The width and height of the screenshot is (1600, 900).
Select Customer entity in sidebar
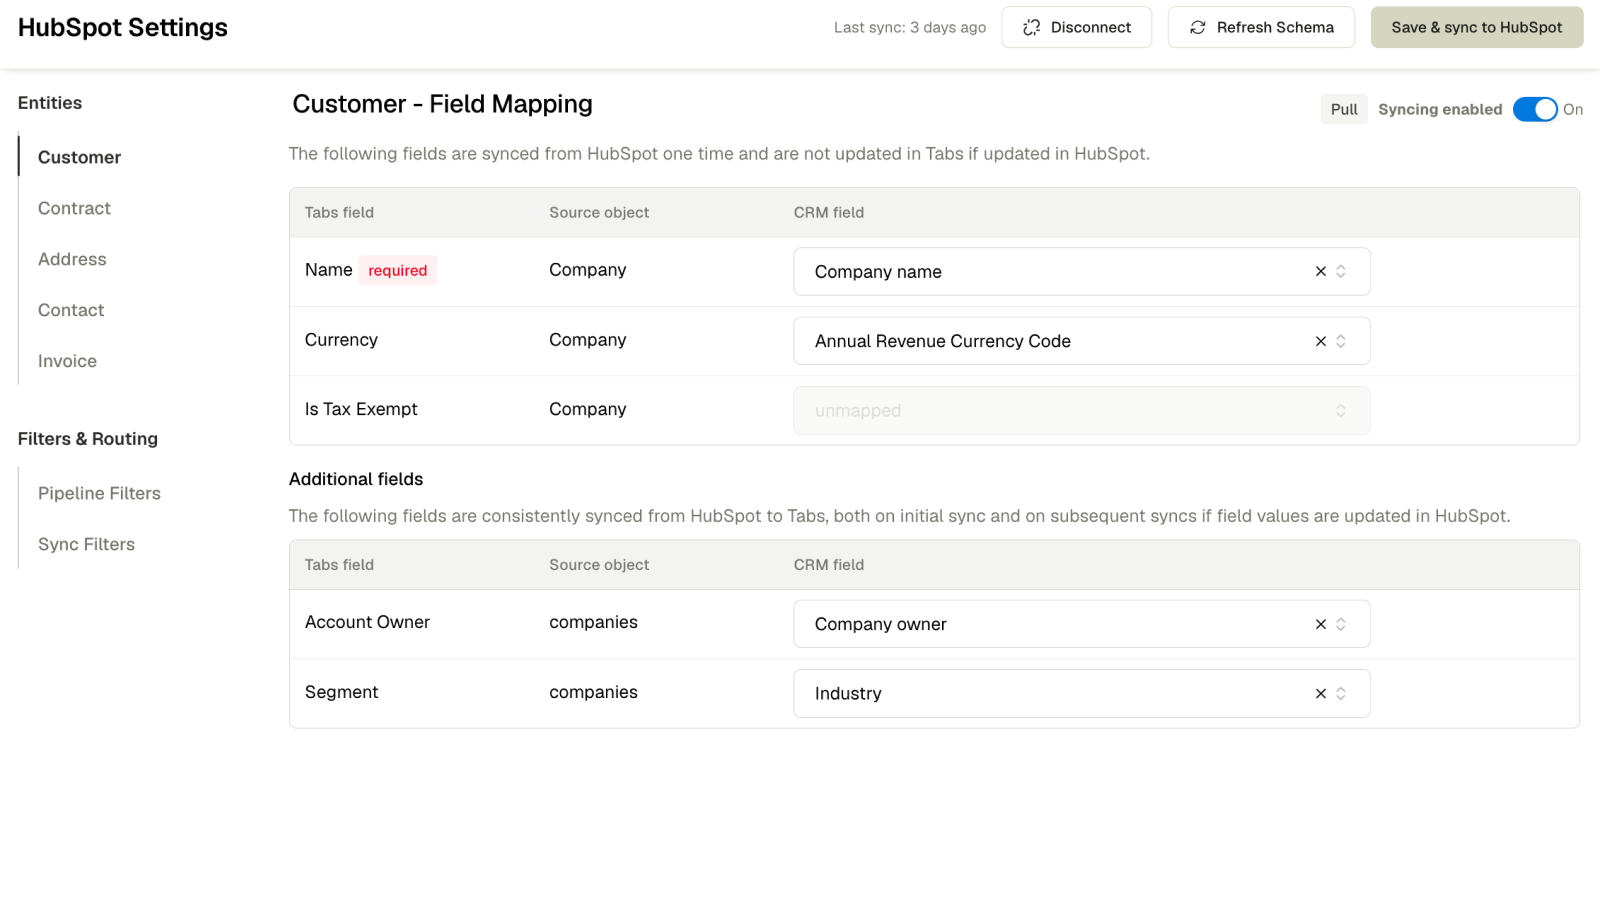click(x=79, y=157)
